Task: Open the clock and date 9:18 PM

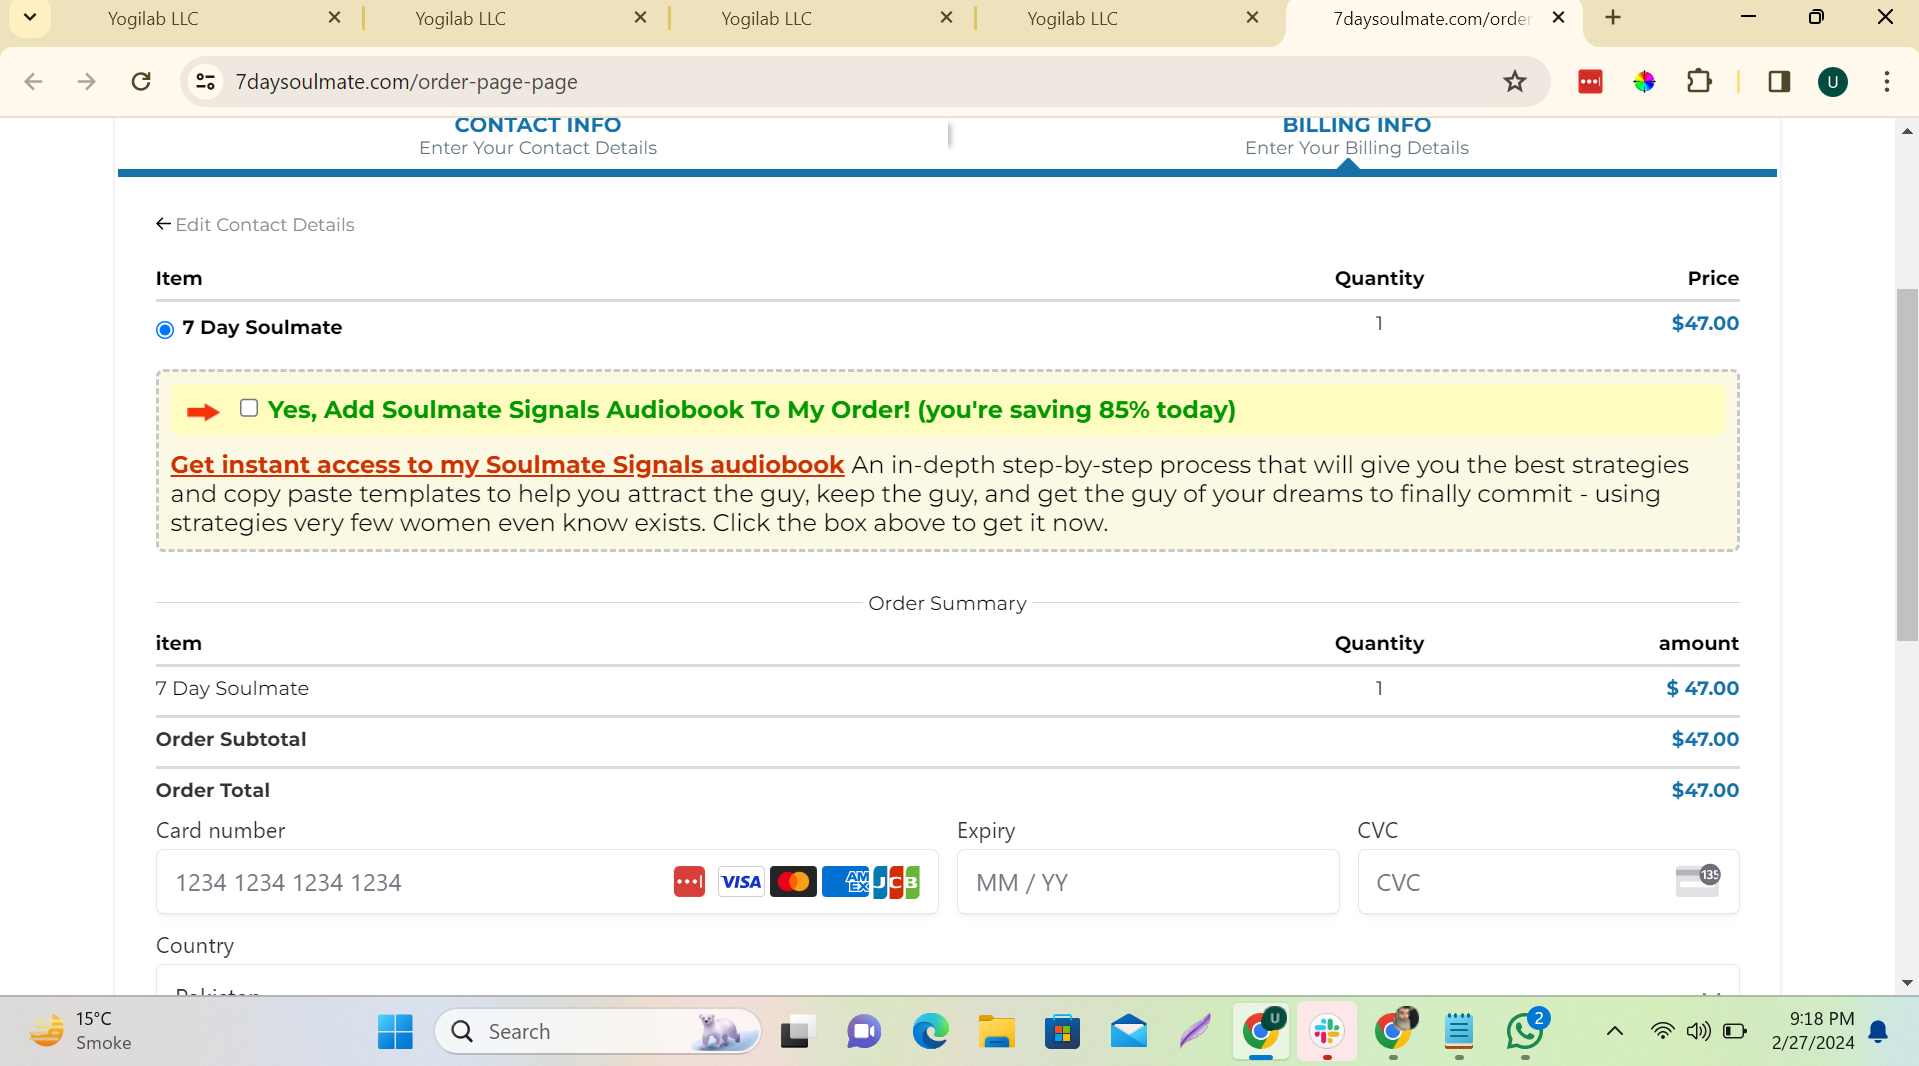Action: [x=1812, y=1031]
